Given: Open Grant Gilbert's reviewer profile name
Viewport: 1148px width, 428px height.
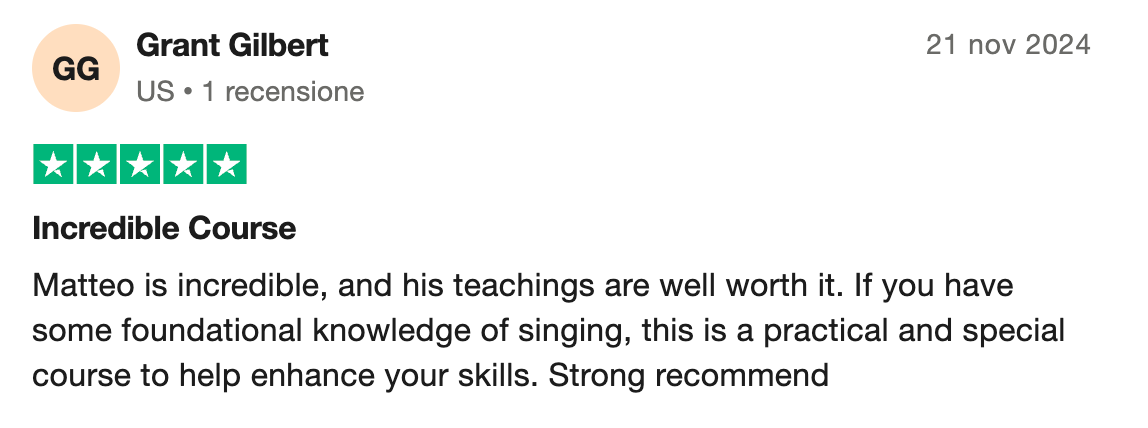Looking at the screenshot, I should (x=232, y=45).
